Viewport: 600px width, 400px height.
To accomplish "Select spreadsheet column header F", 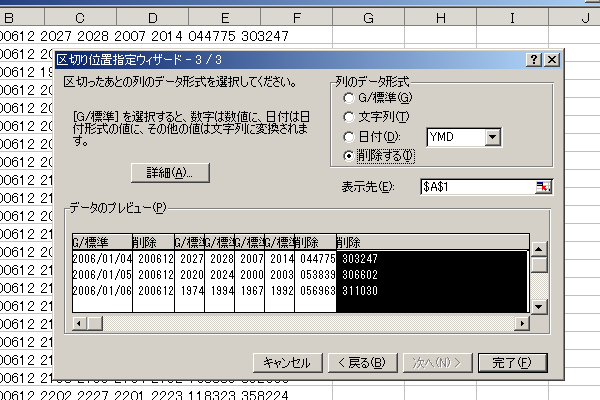I will point(297,17).
